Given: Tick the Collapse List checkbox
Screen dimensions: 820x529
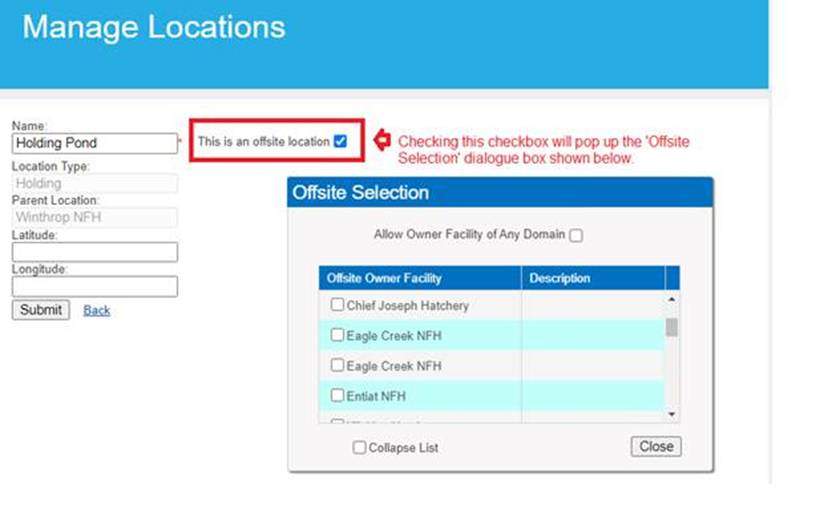Looking at the screenshot, I should point(359,448).
